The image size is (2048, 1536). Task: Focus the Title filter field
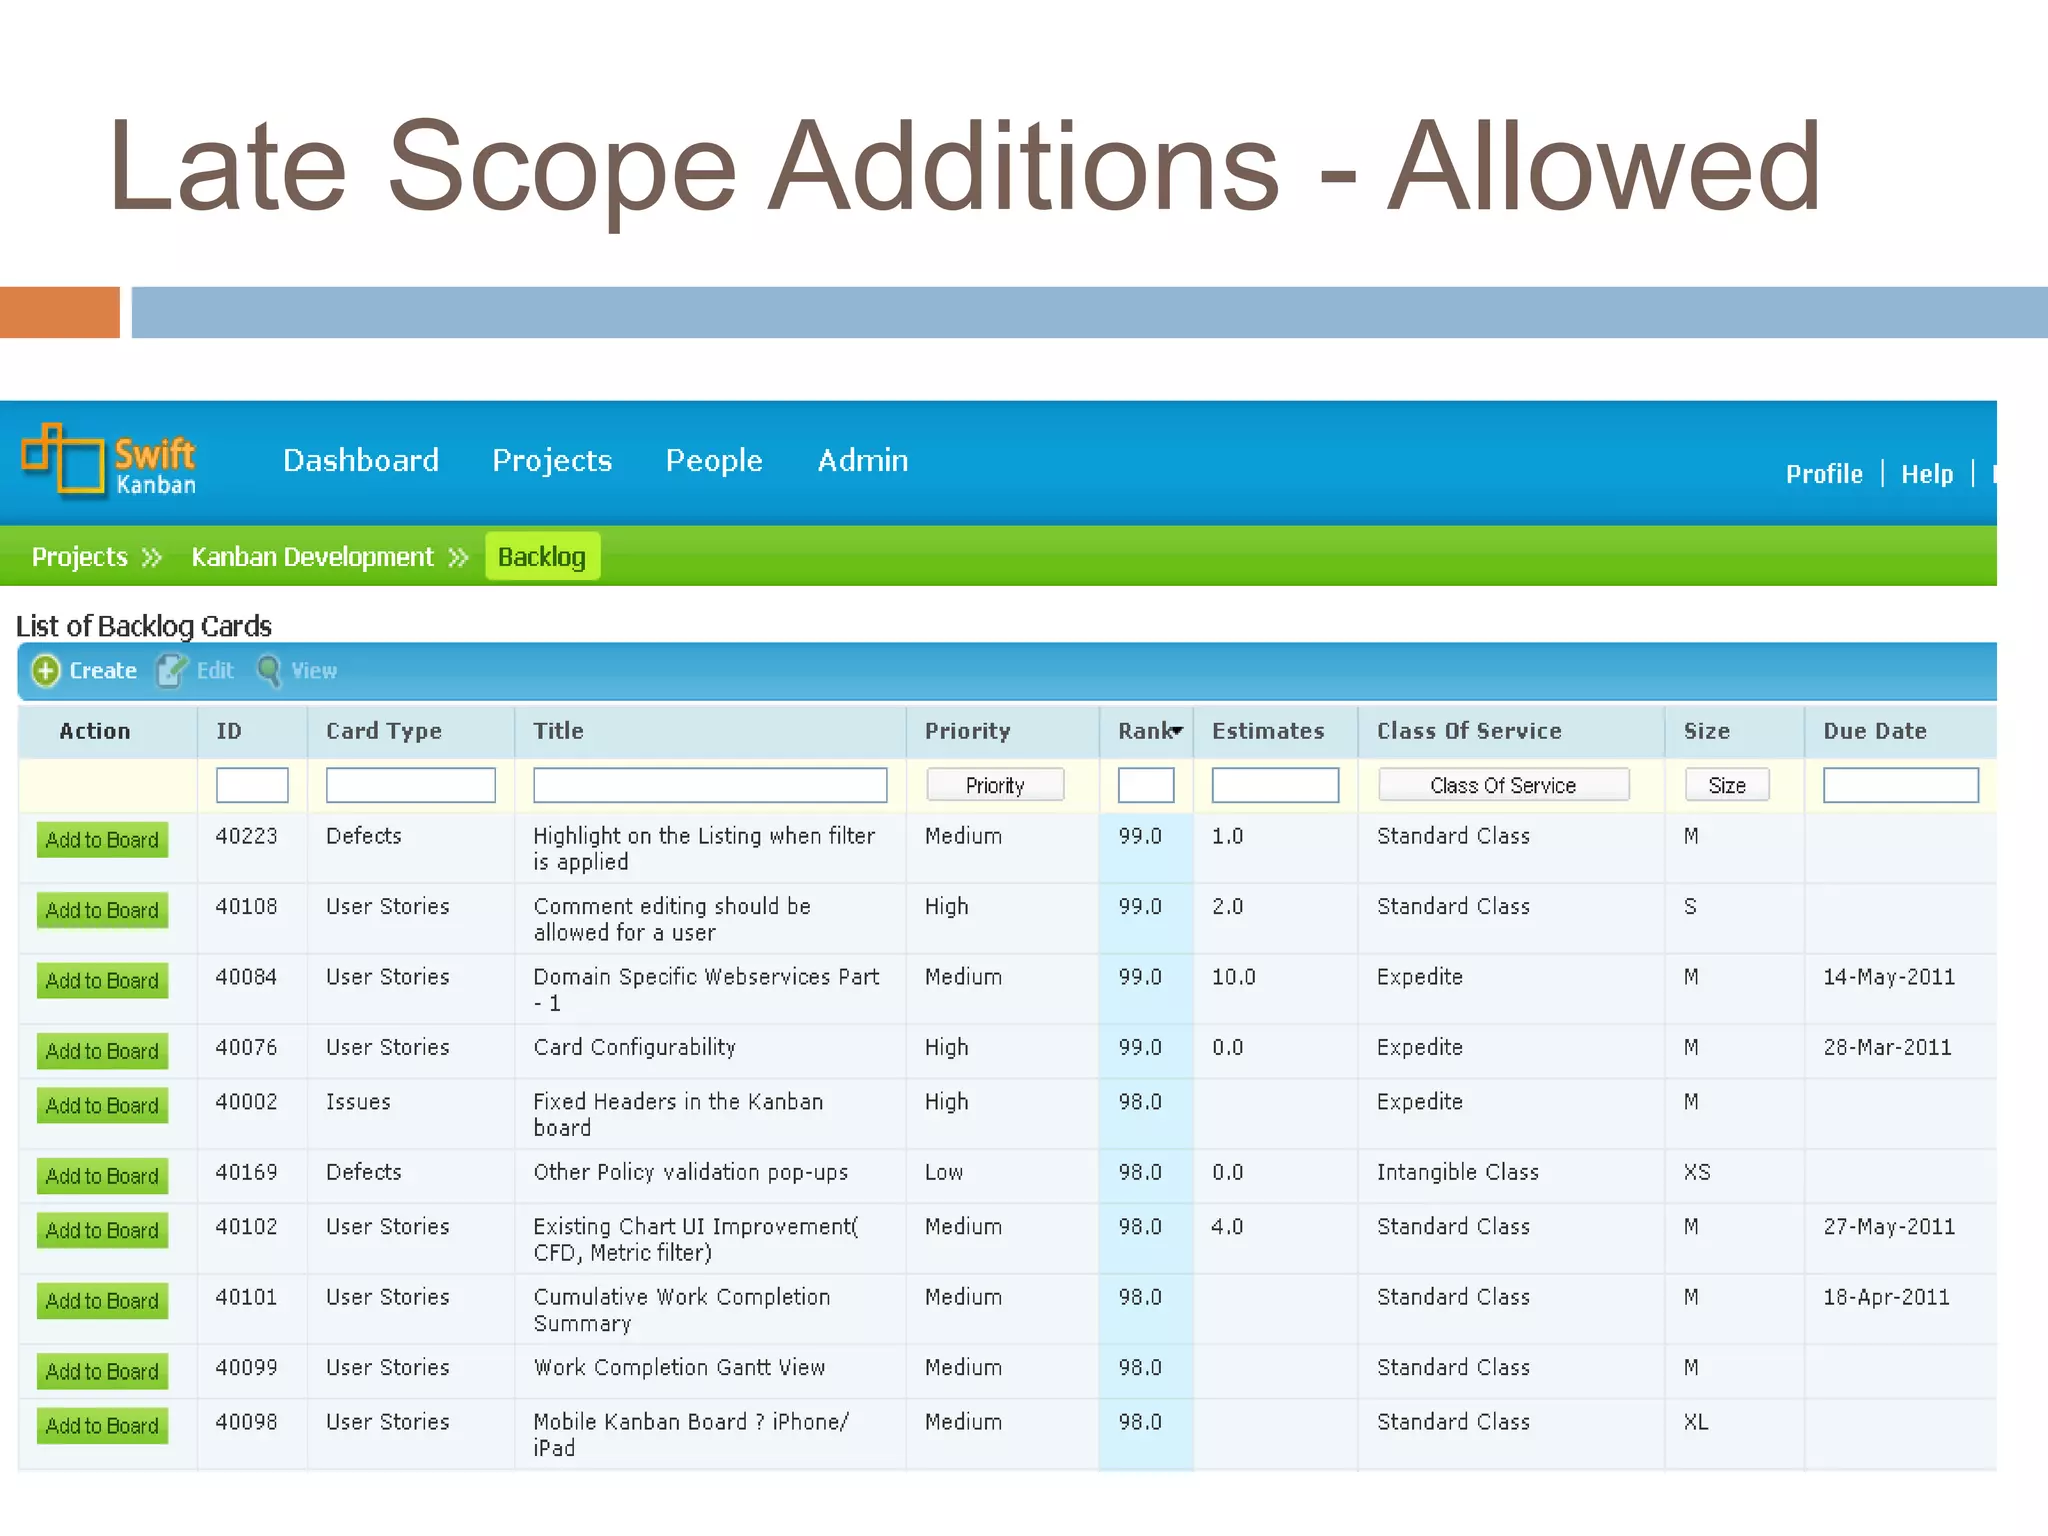[x=710, y=785]
